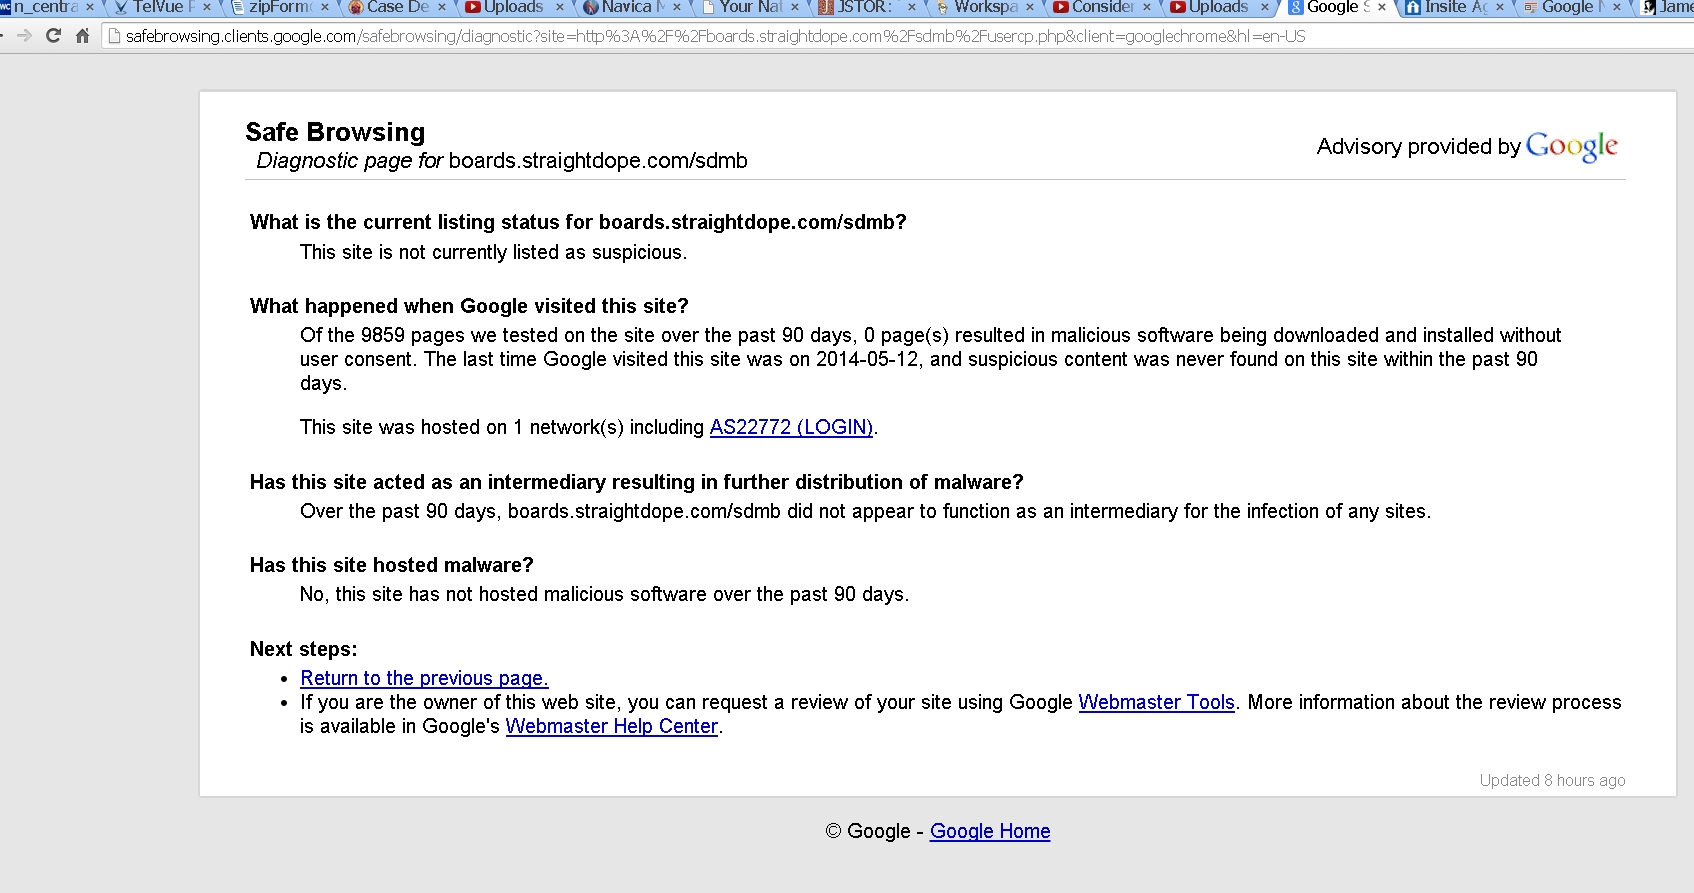Image resolution: width=1694 pixels, height=893 pixels.
Task: Close the Insite tab
Action: [x=1500, y=7]
